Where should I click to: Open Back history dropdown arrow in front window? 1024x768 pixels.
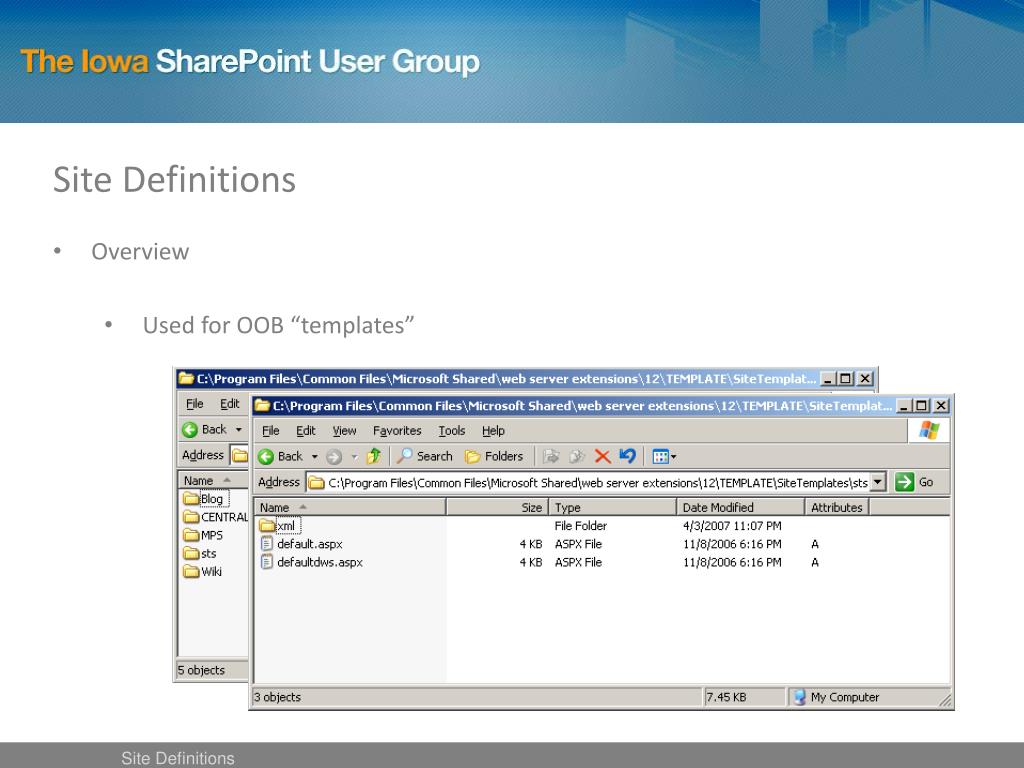click(314, 456)
